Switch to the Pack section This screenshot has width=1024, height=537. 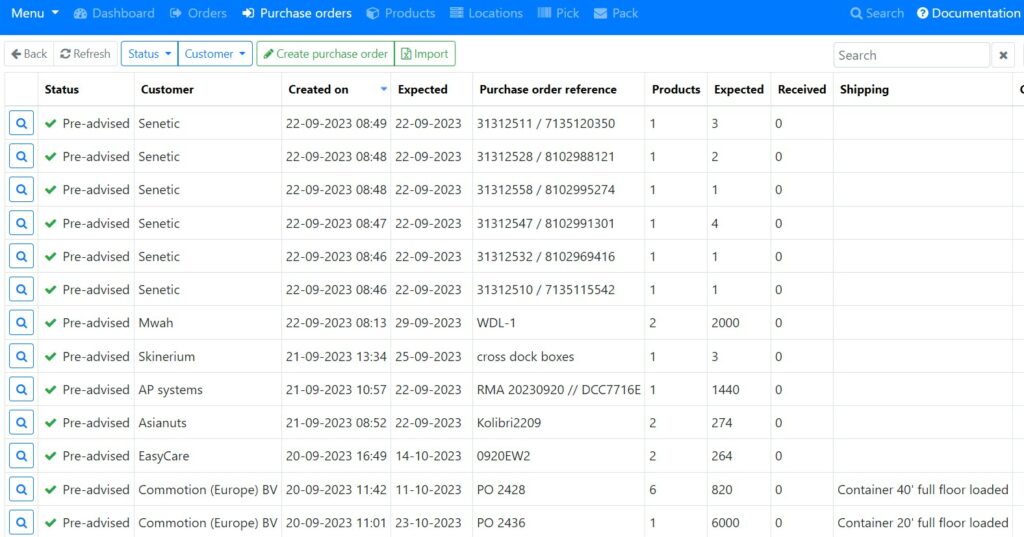coord(616,13)
